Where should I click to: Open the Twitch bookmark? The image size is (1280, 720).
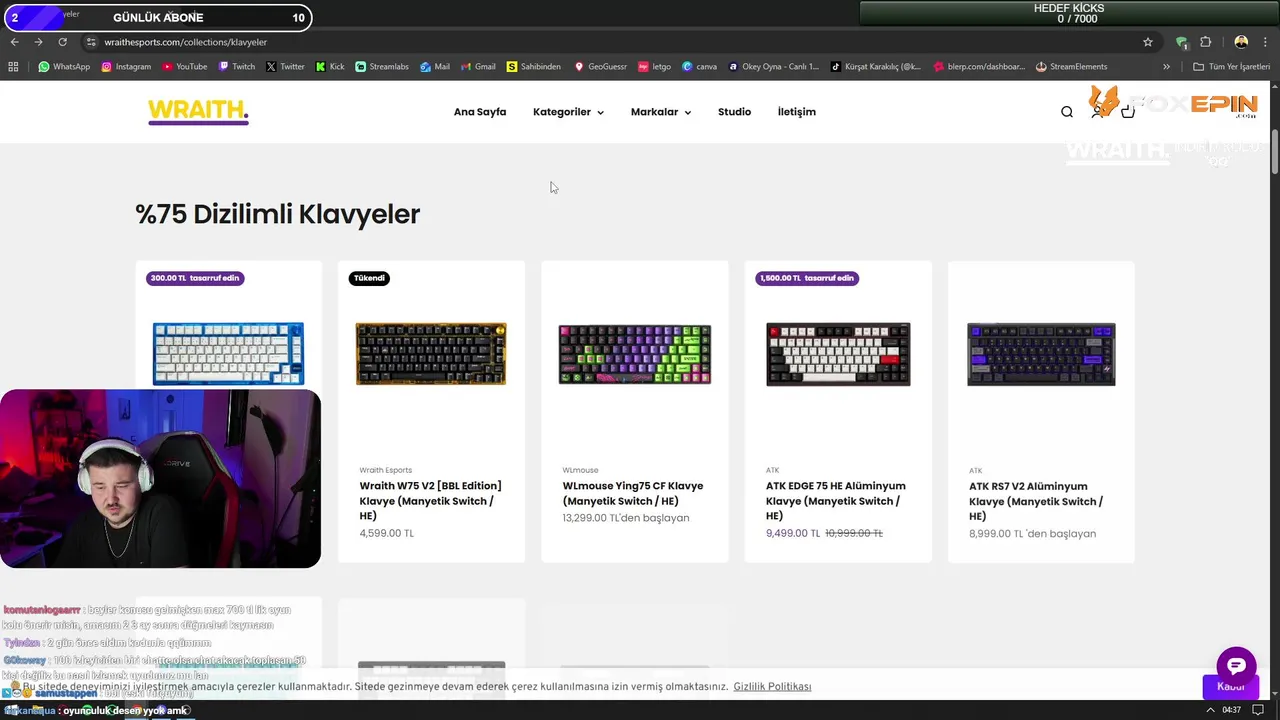[237, 67]
